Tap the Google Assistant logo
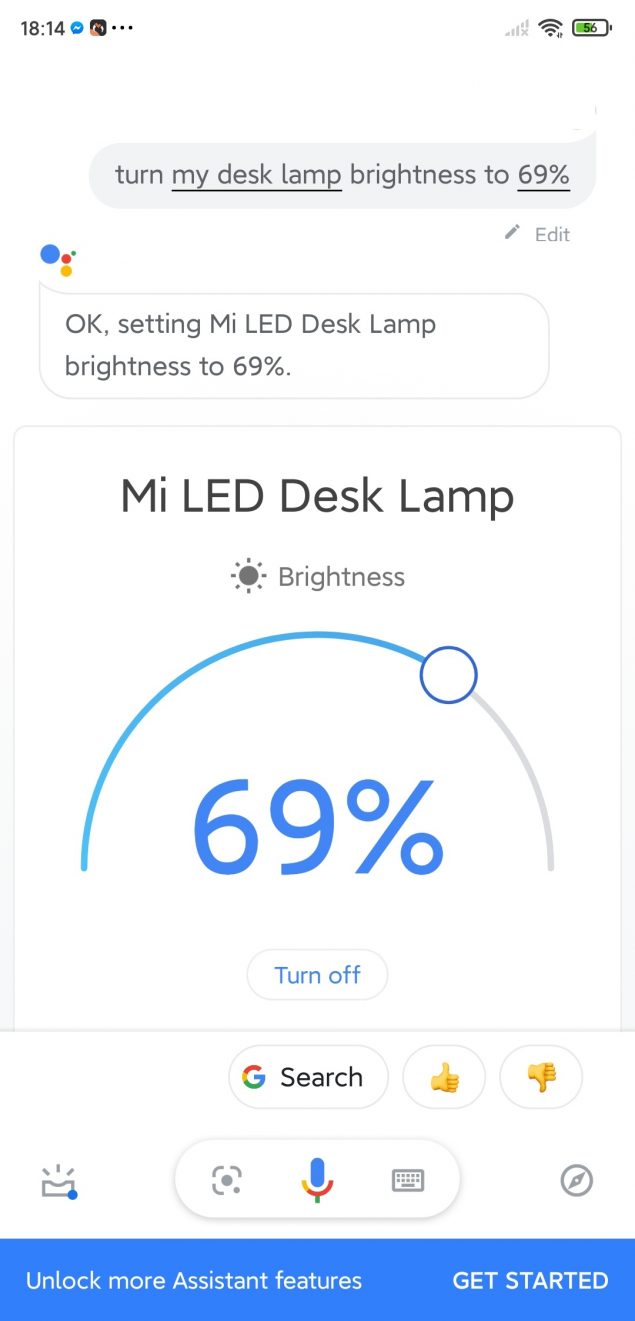The width and height of the screenshot is (635, 1321). click(x=58, y=258)
